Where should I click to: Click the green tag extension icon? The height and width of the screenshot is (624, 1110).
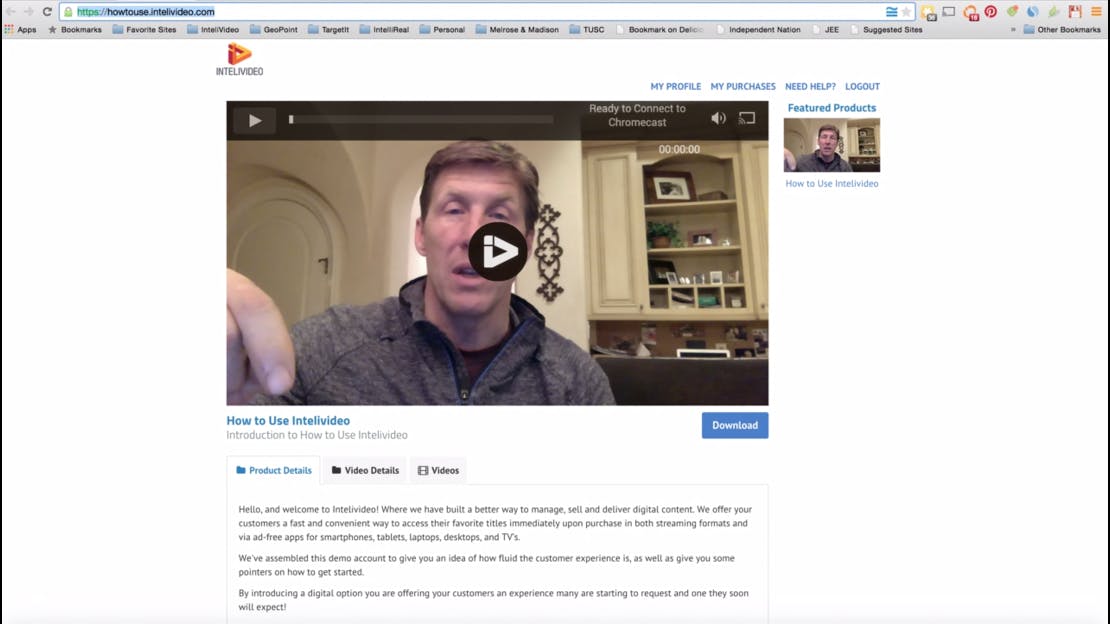(x=1012, y=11)
